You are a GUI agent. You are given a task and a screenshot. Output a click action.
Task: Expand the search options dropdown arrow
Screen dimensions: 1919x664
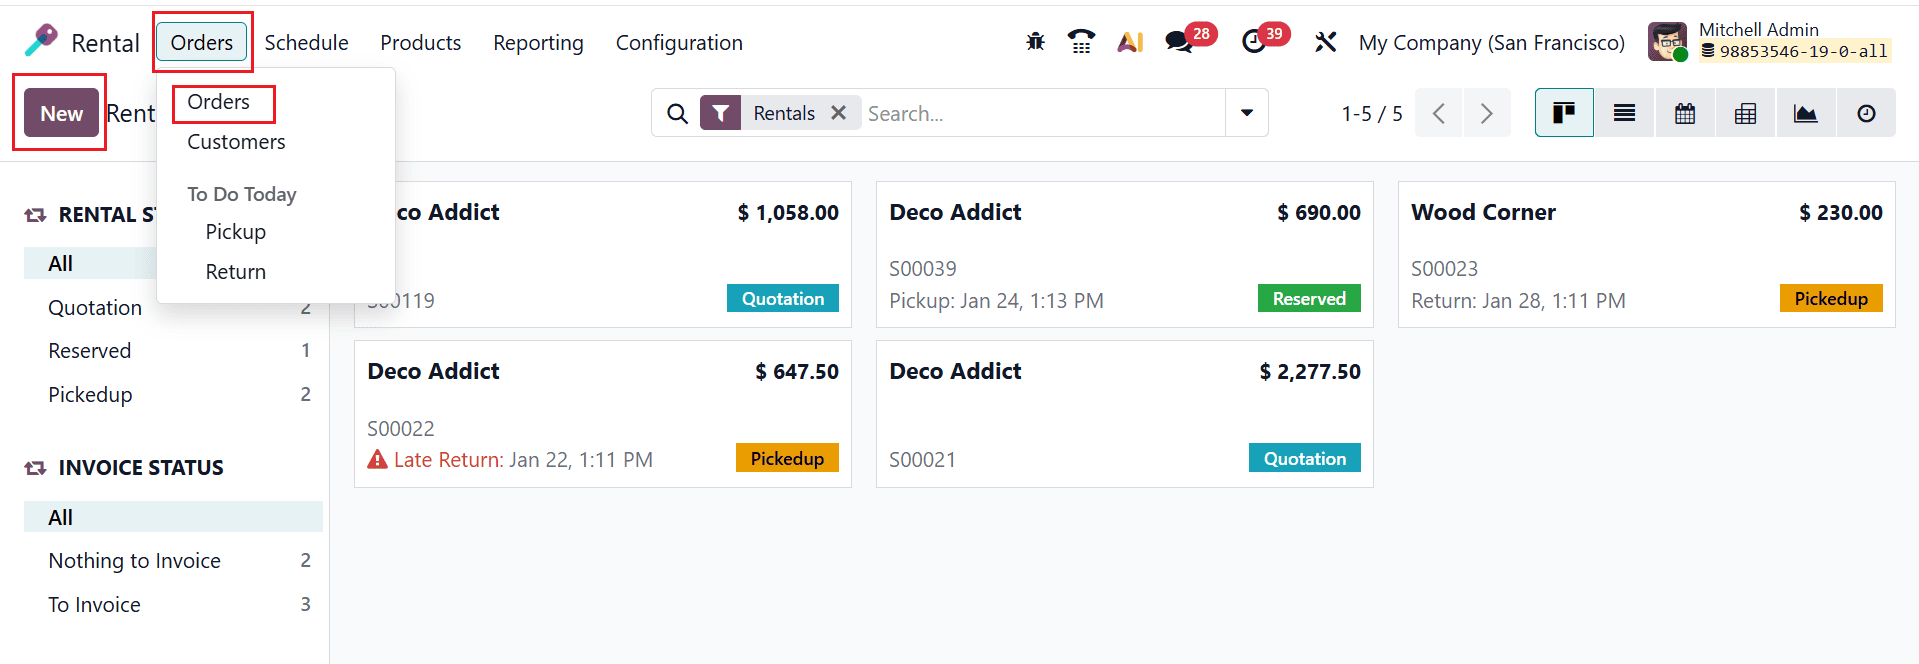click(1245, 112)
